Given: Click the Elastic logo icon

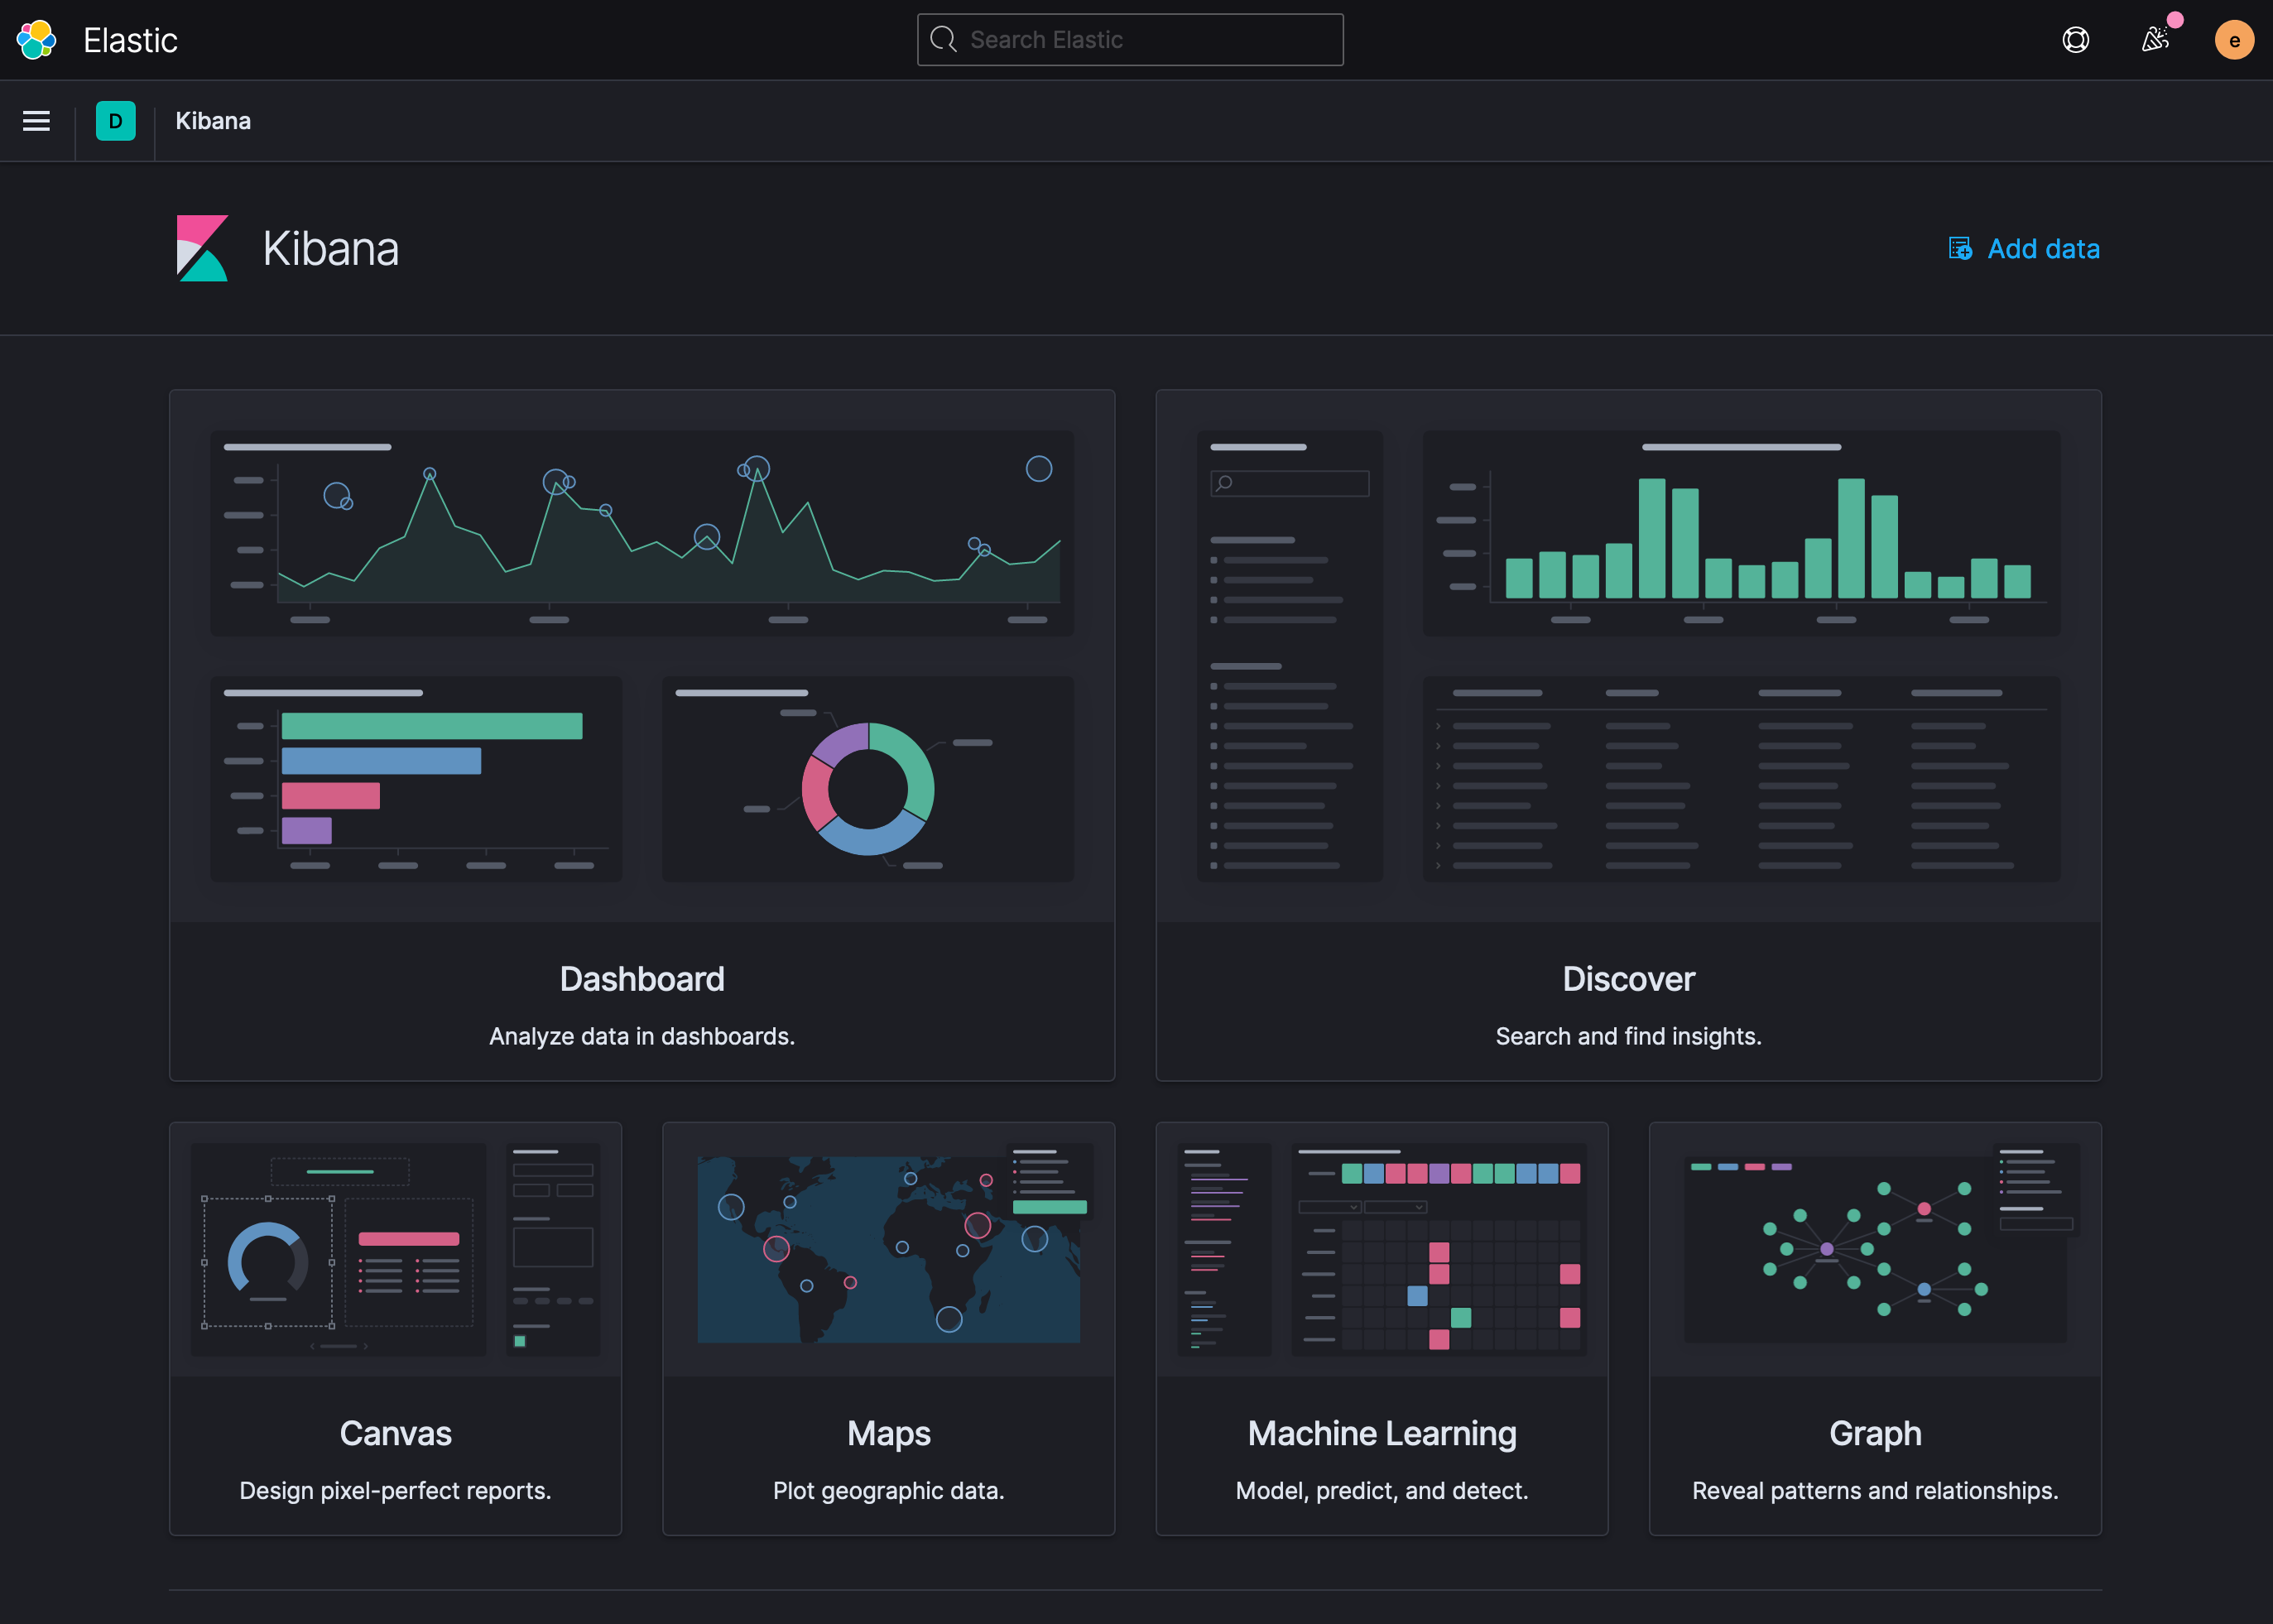Looking at the screenshot, I should (37, 40).
